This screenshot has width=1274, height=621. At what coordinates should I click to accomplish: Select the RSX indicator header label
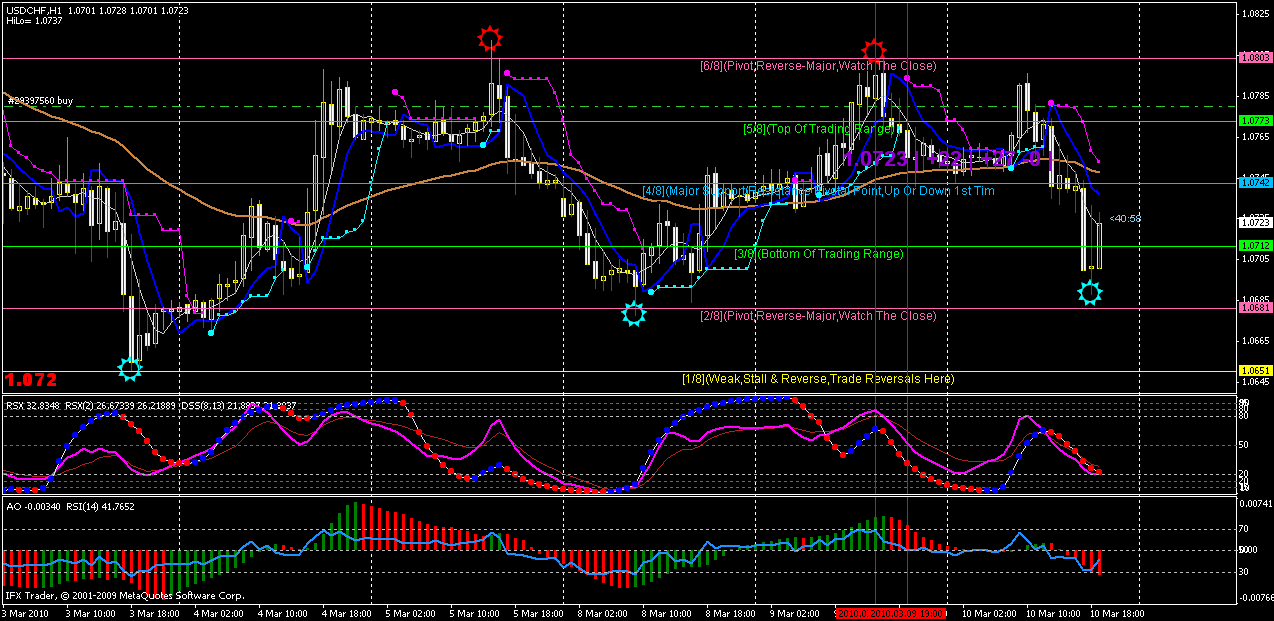point(151,405)
